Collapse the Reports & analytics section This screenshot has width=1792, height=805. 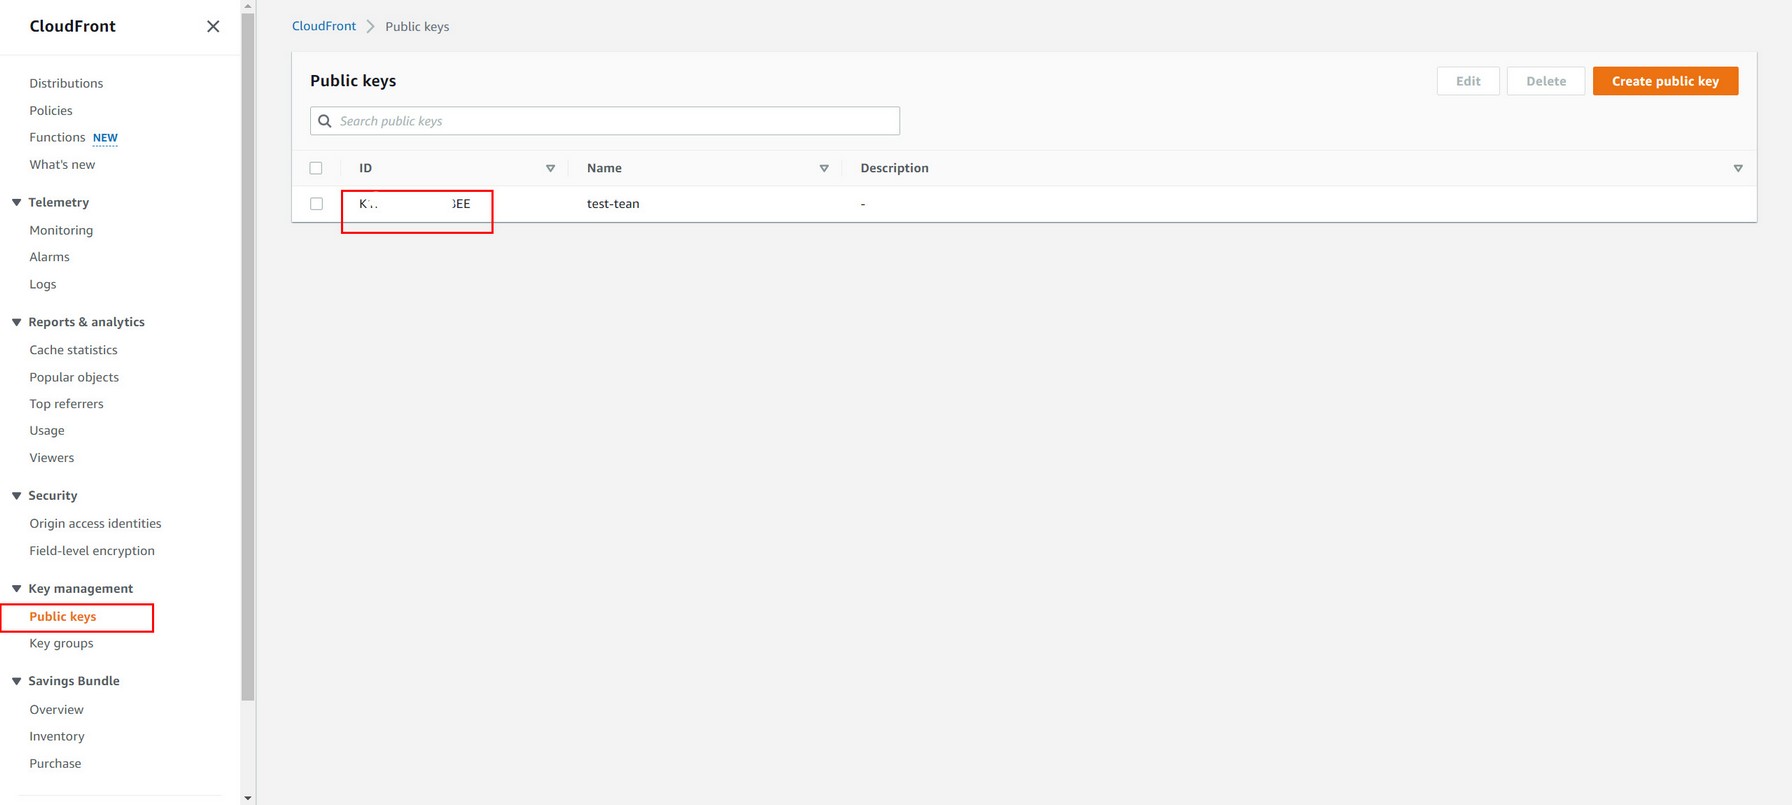tap(17, 322)
